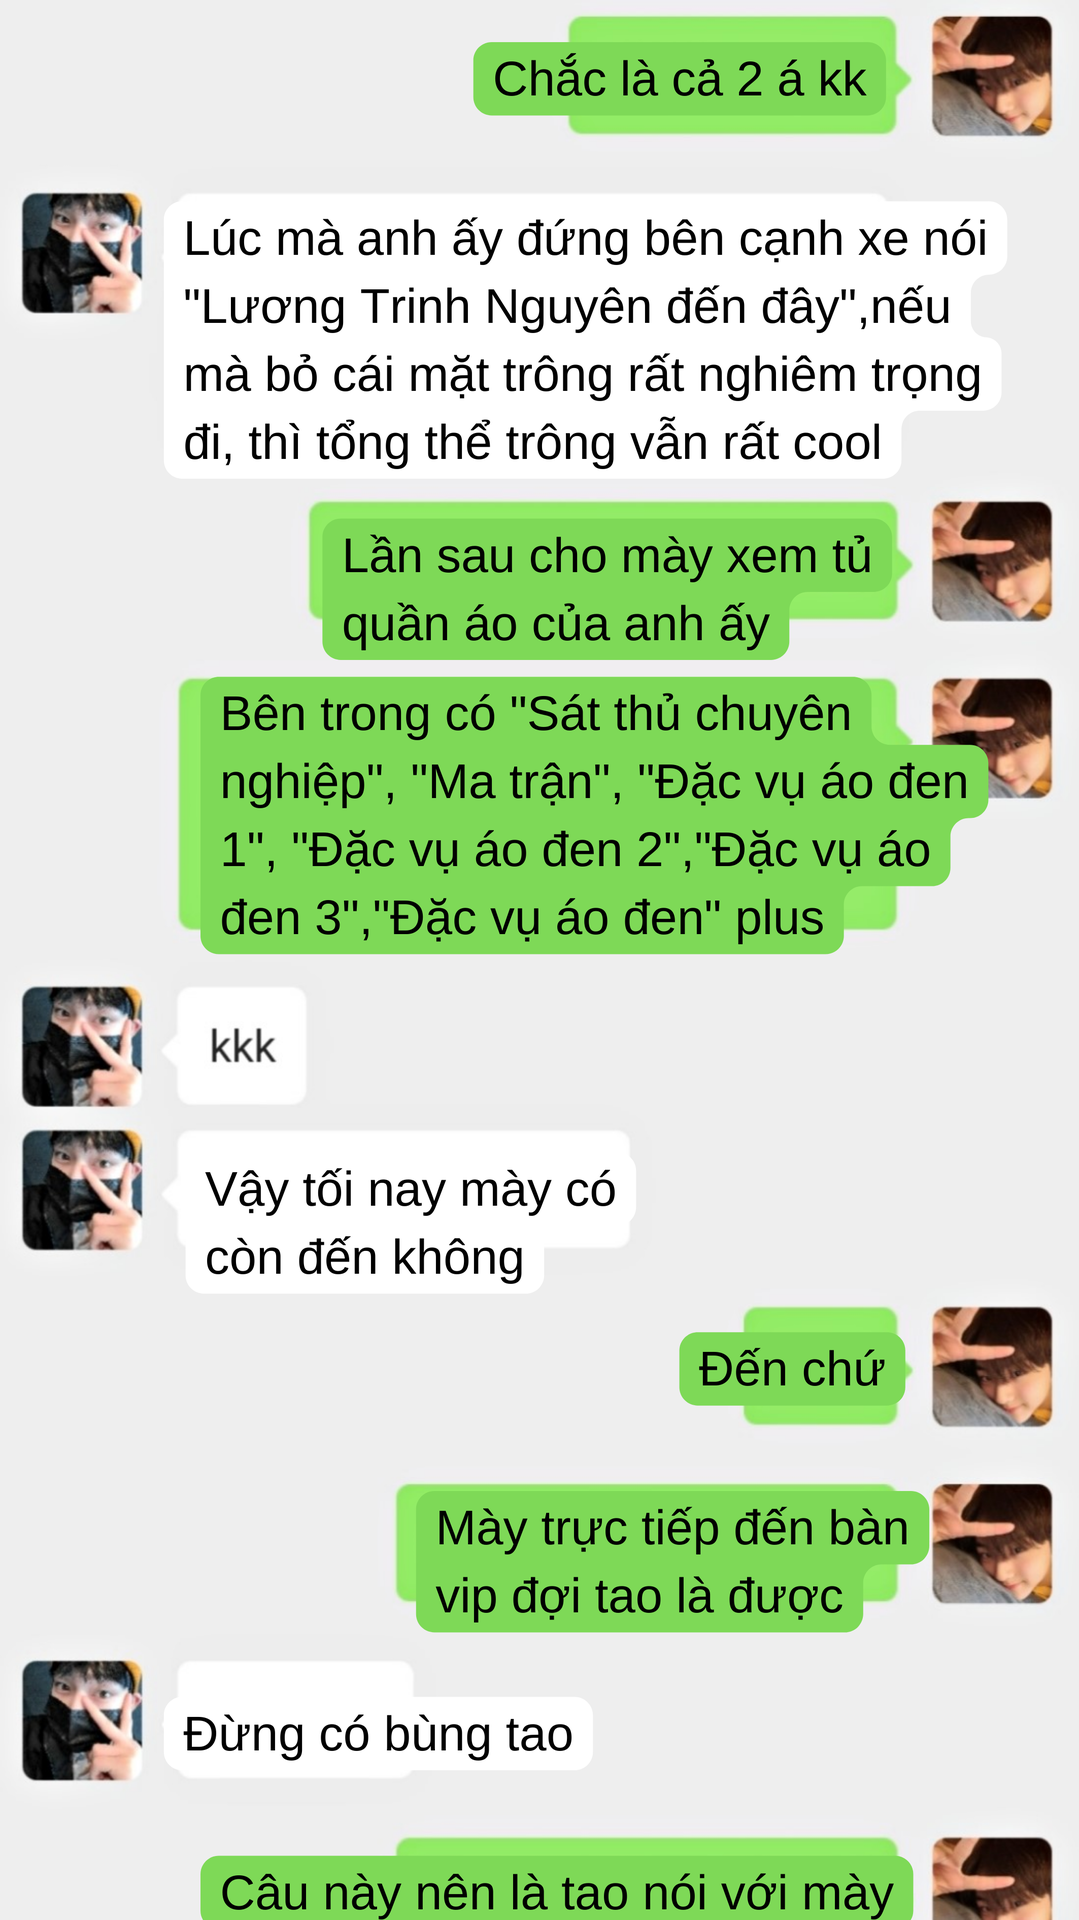Tap the message listing "Sát thủ chuyên nghiệp"
The image size is (1079, 1920).
click(594, 815)
